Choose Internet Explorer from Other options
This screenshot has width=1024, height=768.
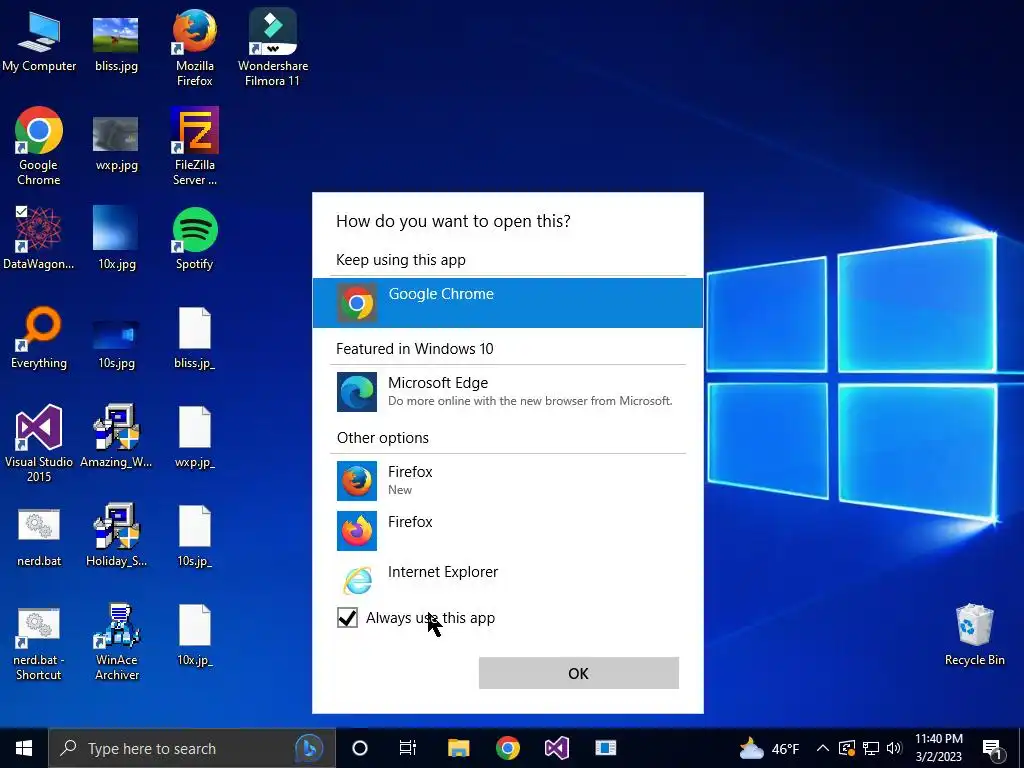(x=507, y=580)
